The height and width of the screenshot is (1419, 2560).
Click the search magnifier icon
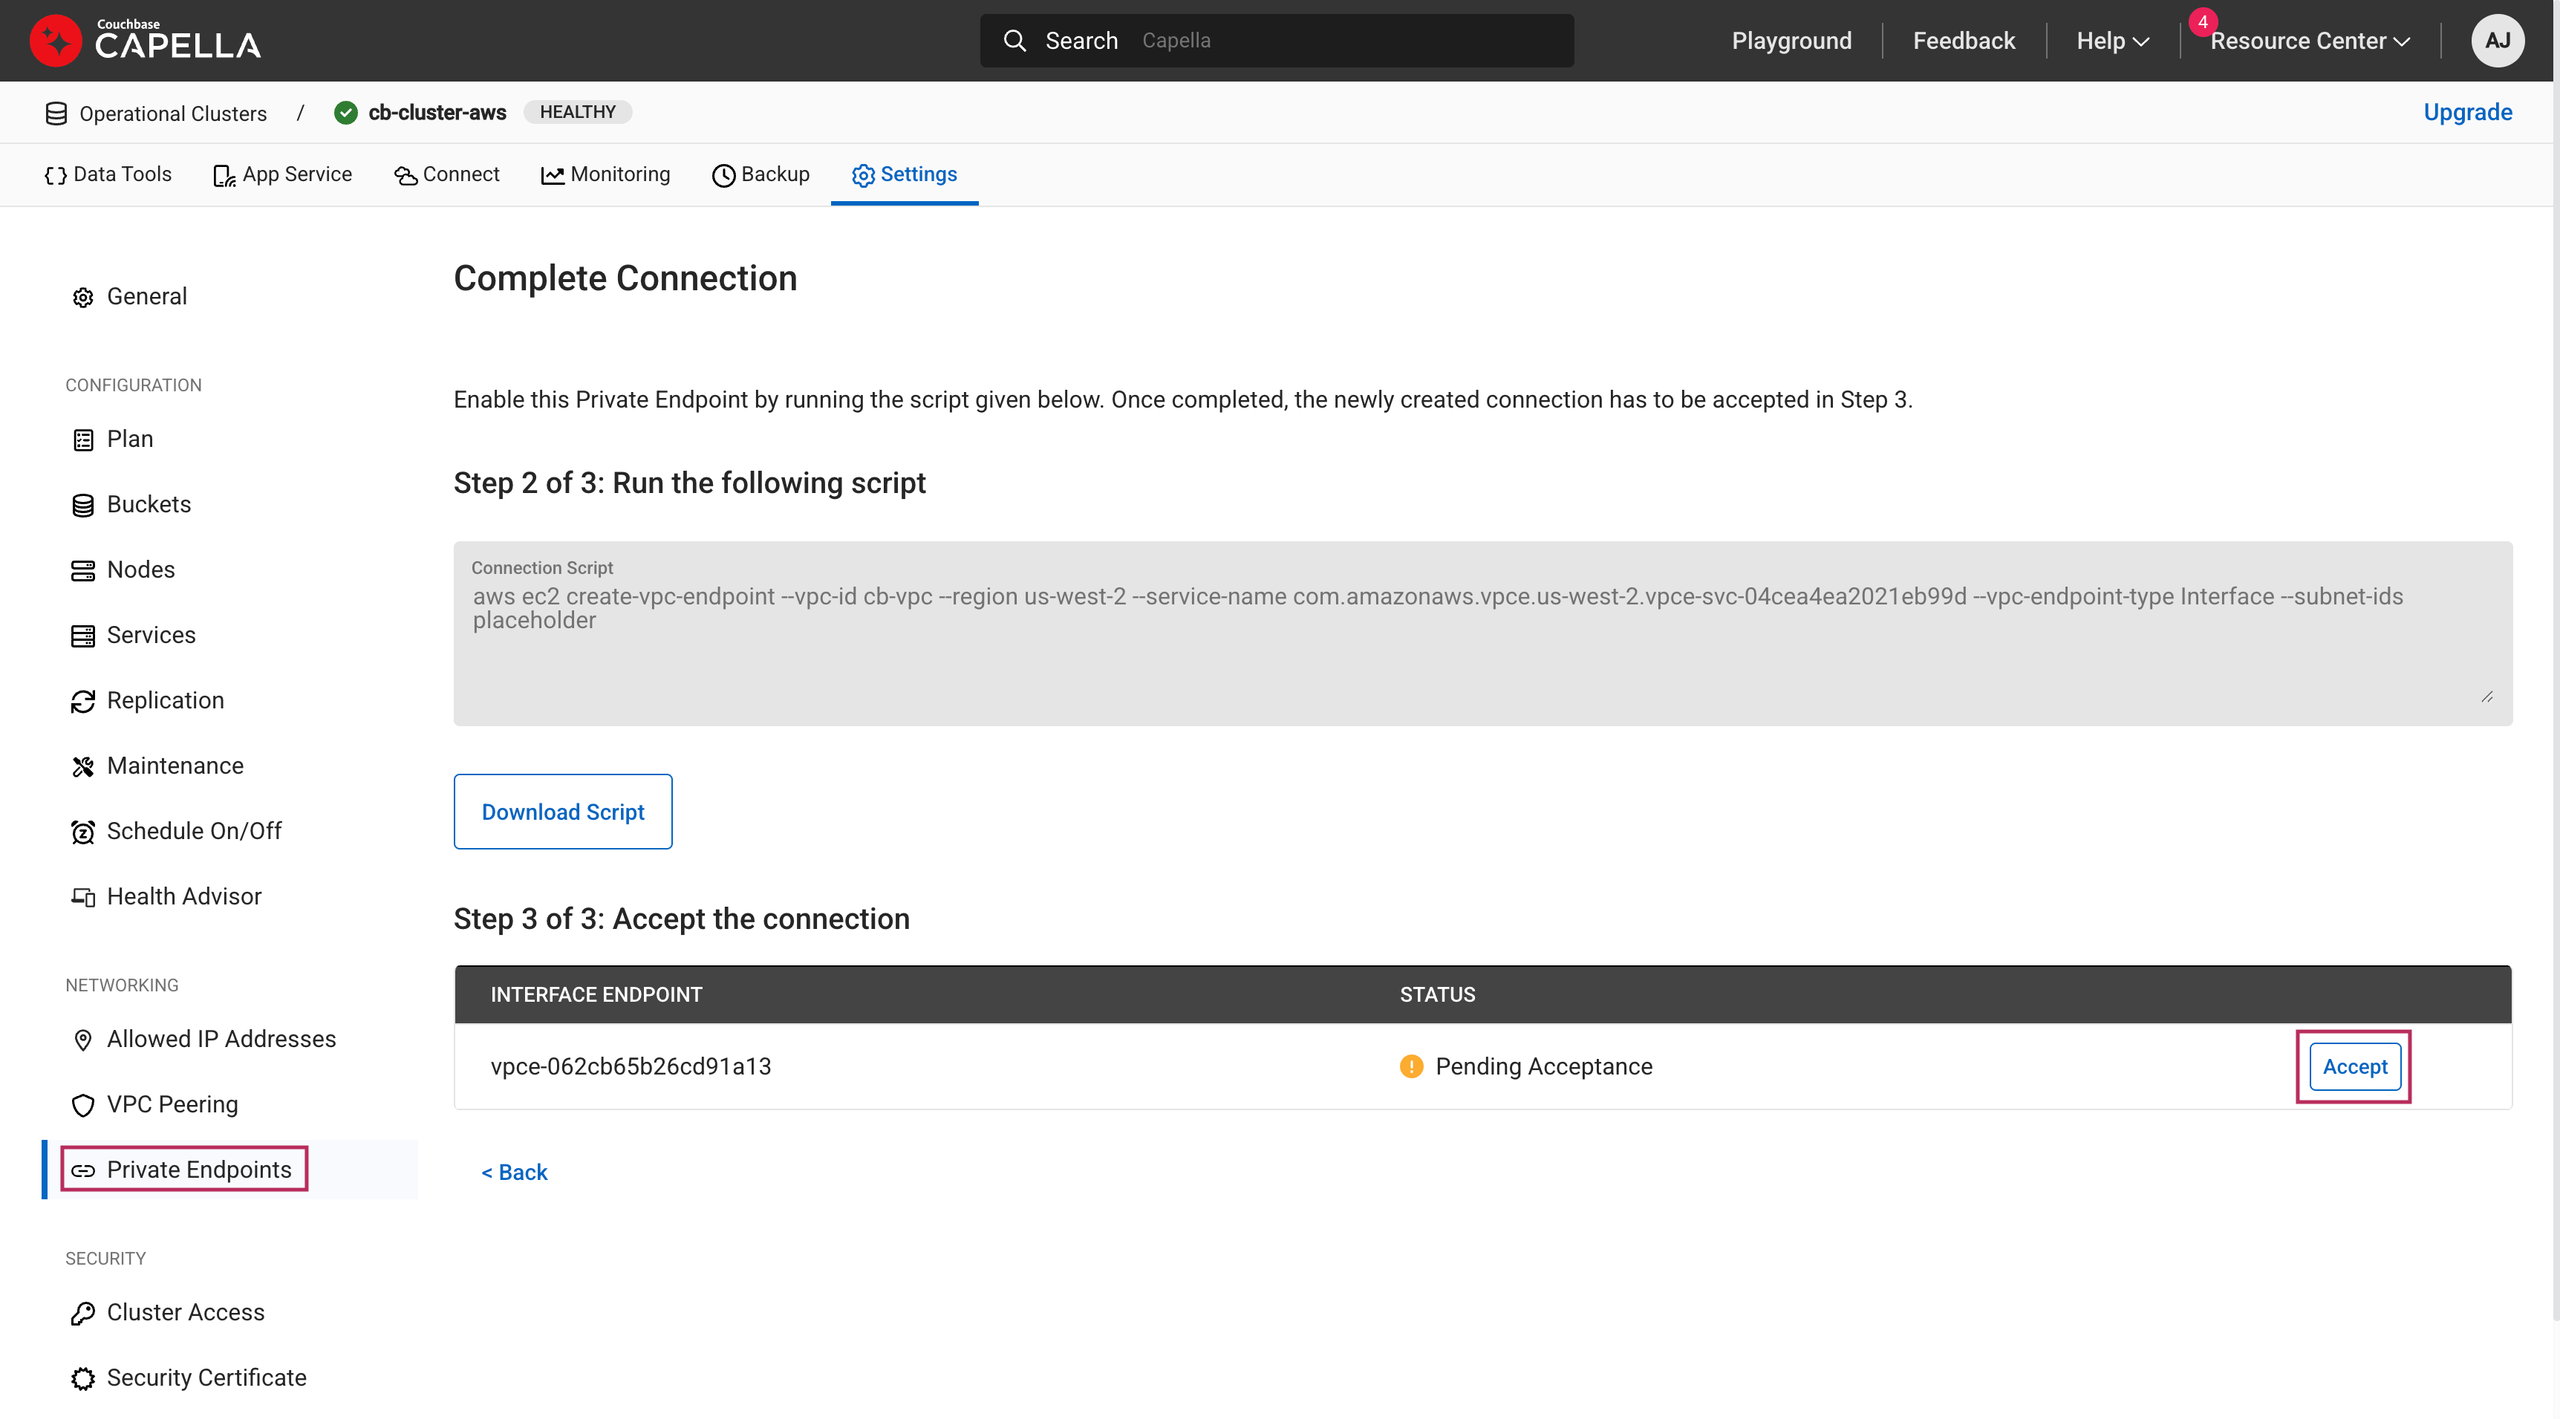[1014, 41]
